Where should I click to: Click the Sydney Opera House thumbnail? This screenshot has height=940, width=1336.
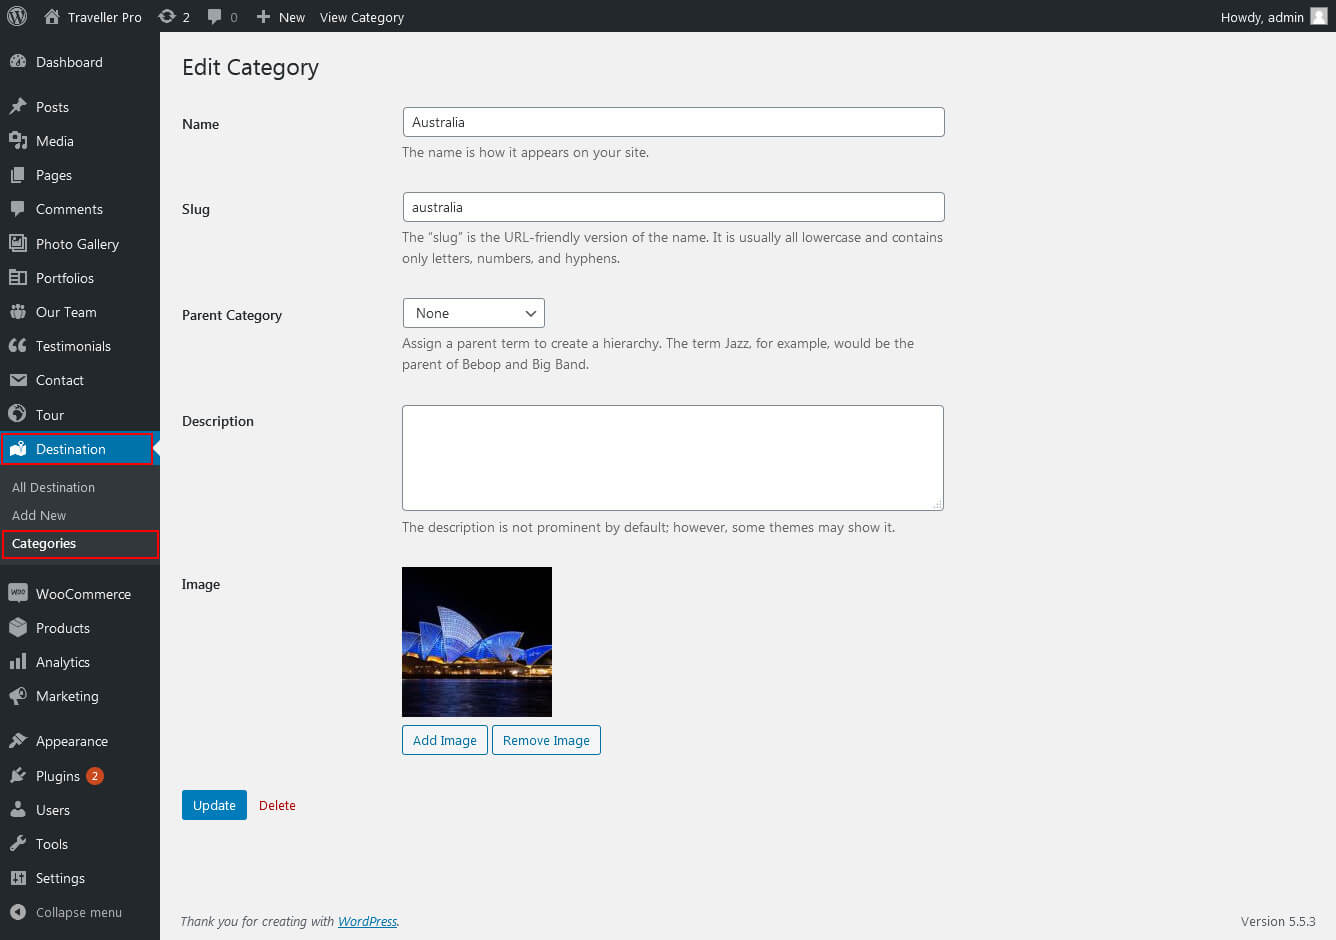pyautogui.click(x=477, y=642)
